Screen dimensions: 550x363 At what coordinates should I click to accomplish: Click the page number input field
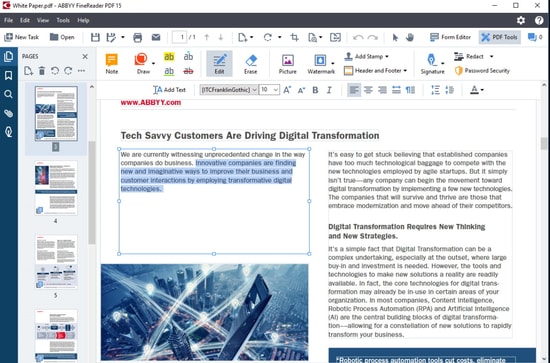pos(180,37)
